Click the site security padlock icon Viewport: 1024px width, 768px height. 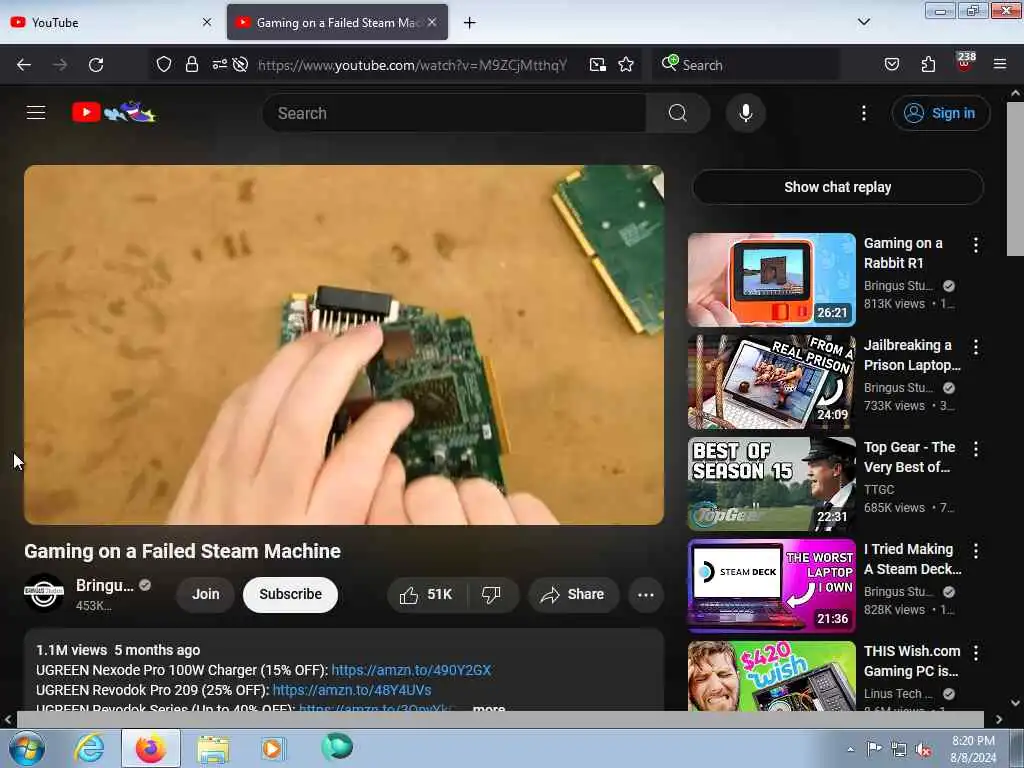click(191, 65)
